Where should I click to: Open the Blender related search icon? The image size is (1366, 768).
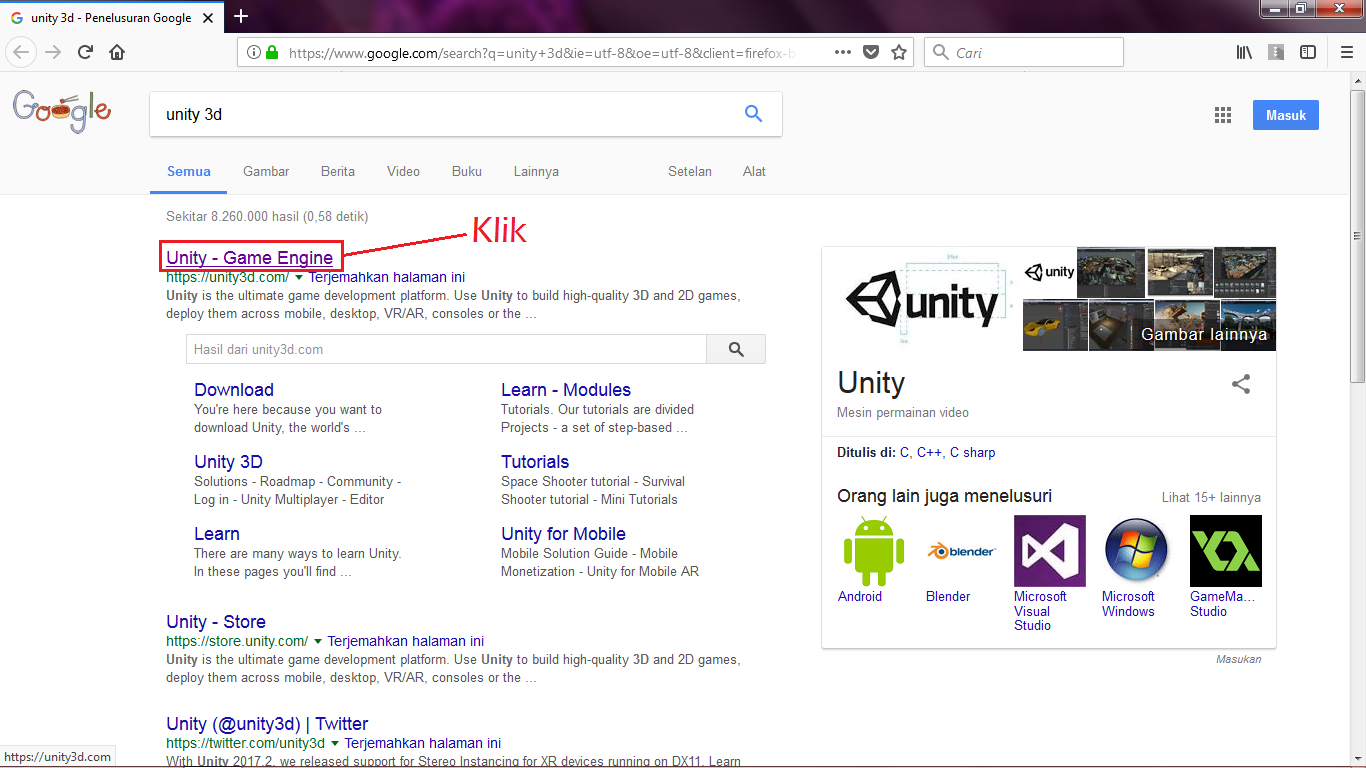[x=961, y=551]
